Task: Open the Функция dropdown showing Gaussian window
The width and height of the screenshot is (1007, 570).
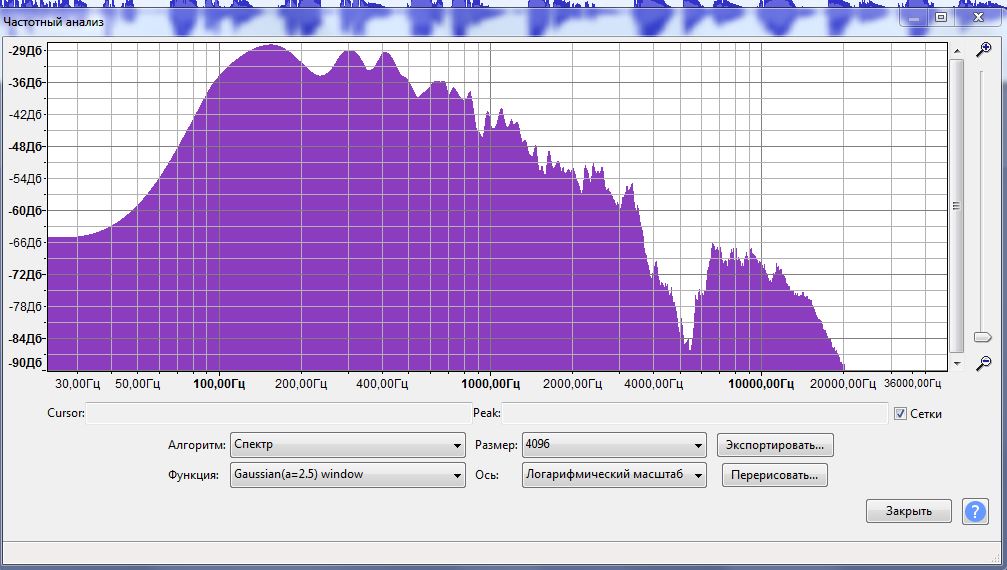Action: click(x=347, y=475)
